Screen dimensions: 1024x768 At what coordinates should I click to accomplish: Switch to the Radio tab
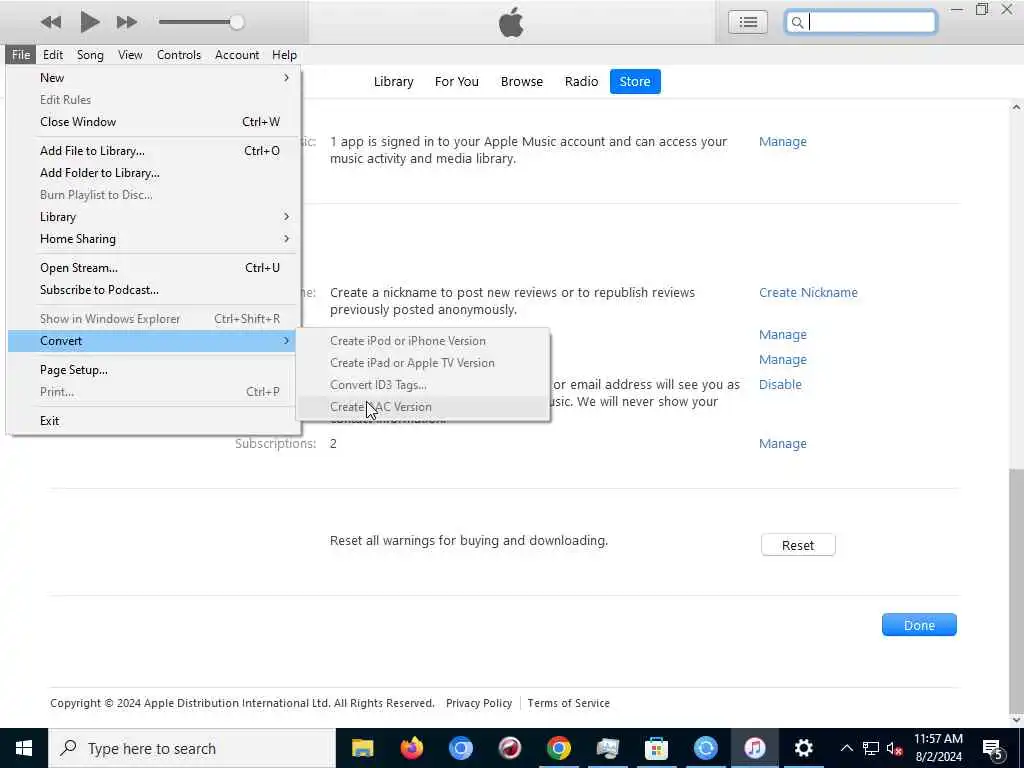coord(581,82)
